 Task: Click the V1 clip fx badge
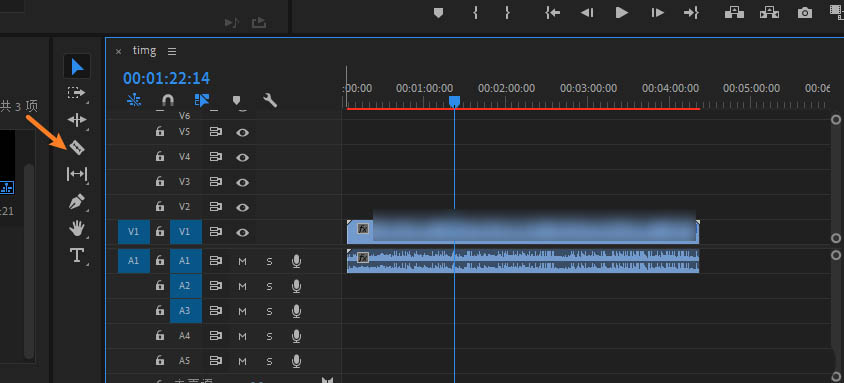(x=363, y=229)
